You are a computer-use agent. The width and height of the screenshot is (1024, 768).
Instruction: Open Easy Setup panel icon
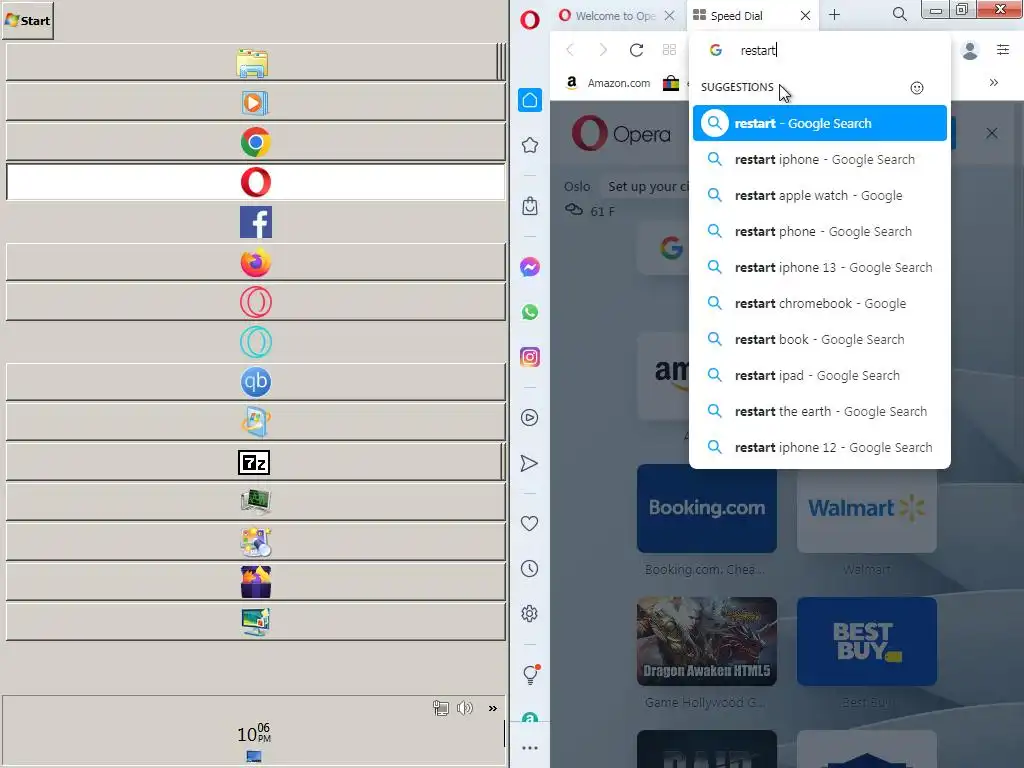coord(1003,50)
